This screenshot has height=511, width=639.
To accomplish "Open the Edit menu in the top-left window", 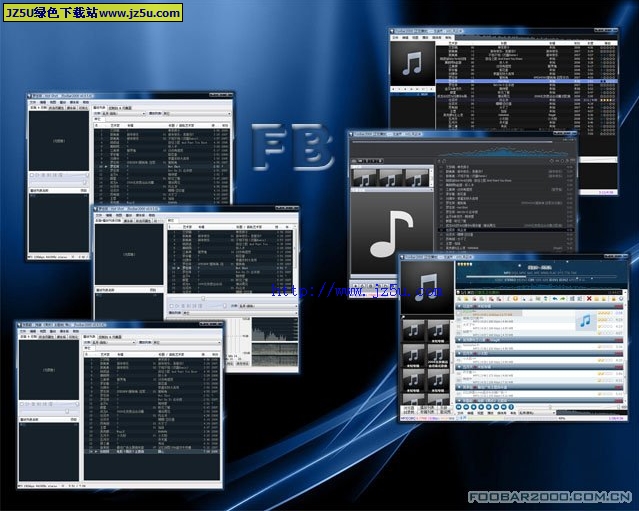I will click(43, 102).
